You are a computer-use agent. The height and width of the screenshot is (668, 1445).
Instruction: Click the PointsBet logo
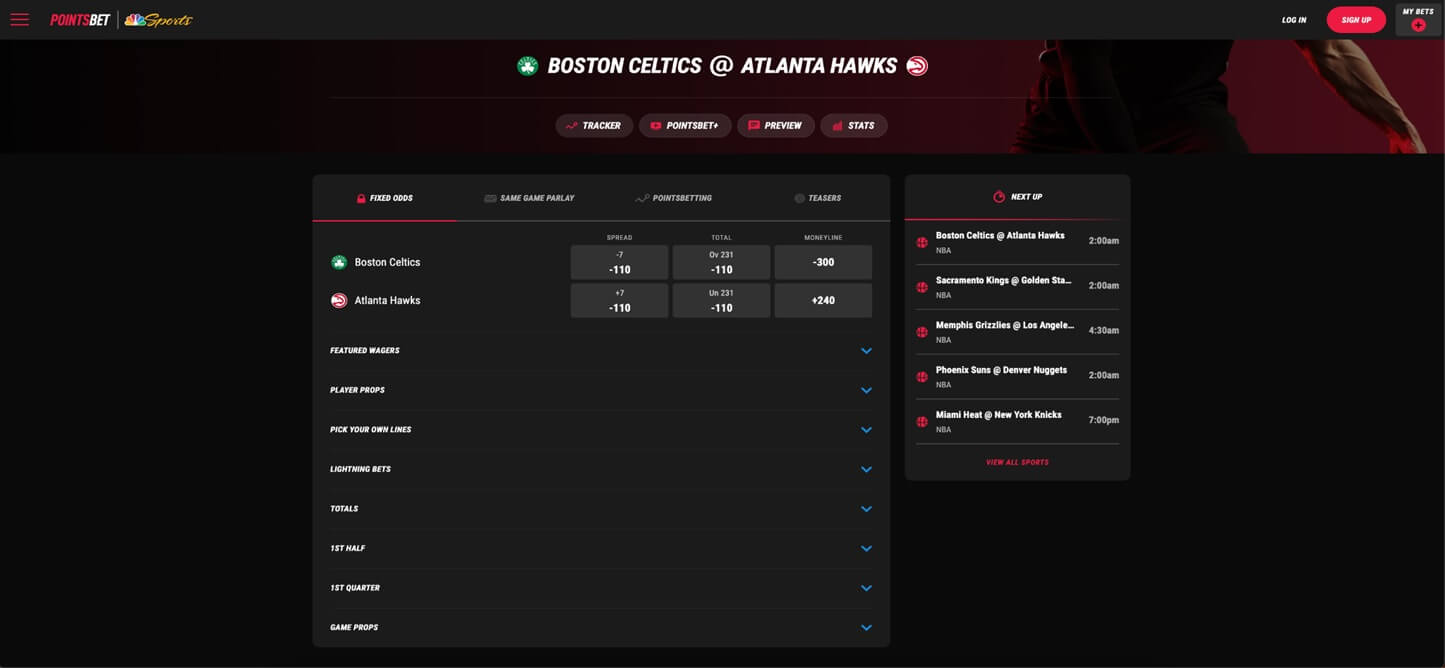(x=80, y=20)
